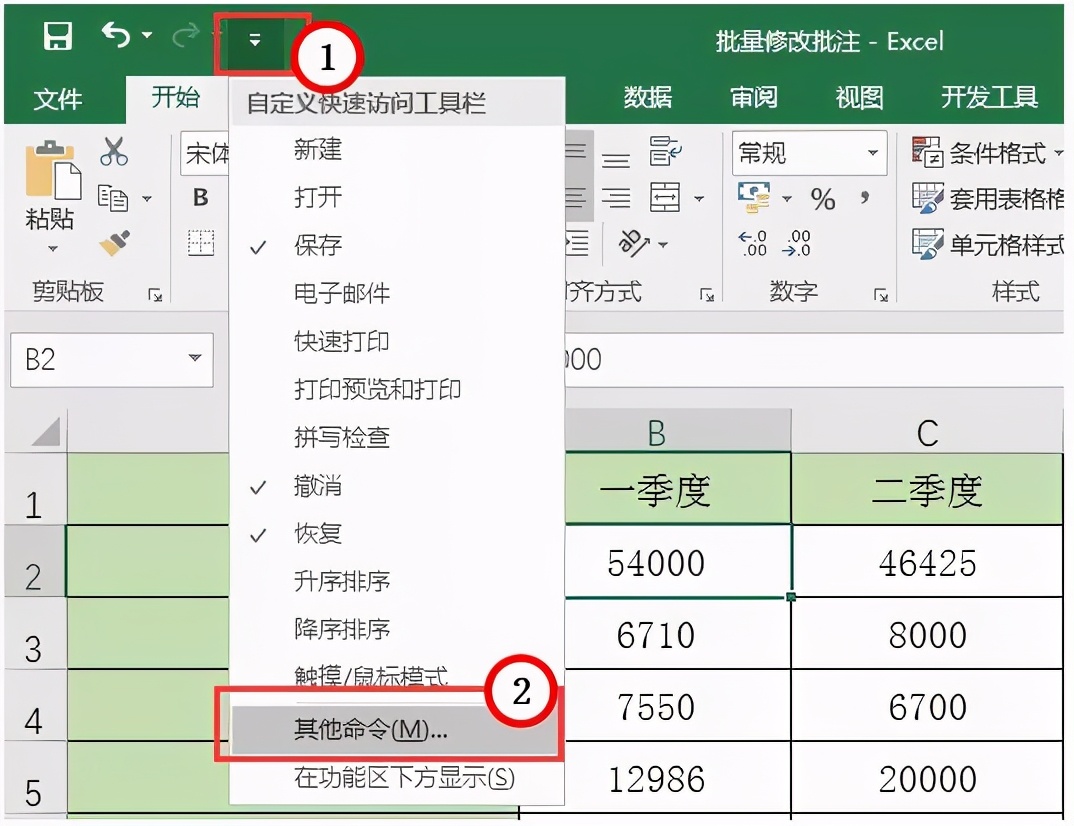
Task: Open the Customize Quick Access Toolbar arrow
Action: coord(255,41)
